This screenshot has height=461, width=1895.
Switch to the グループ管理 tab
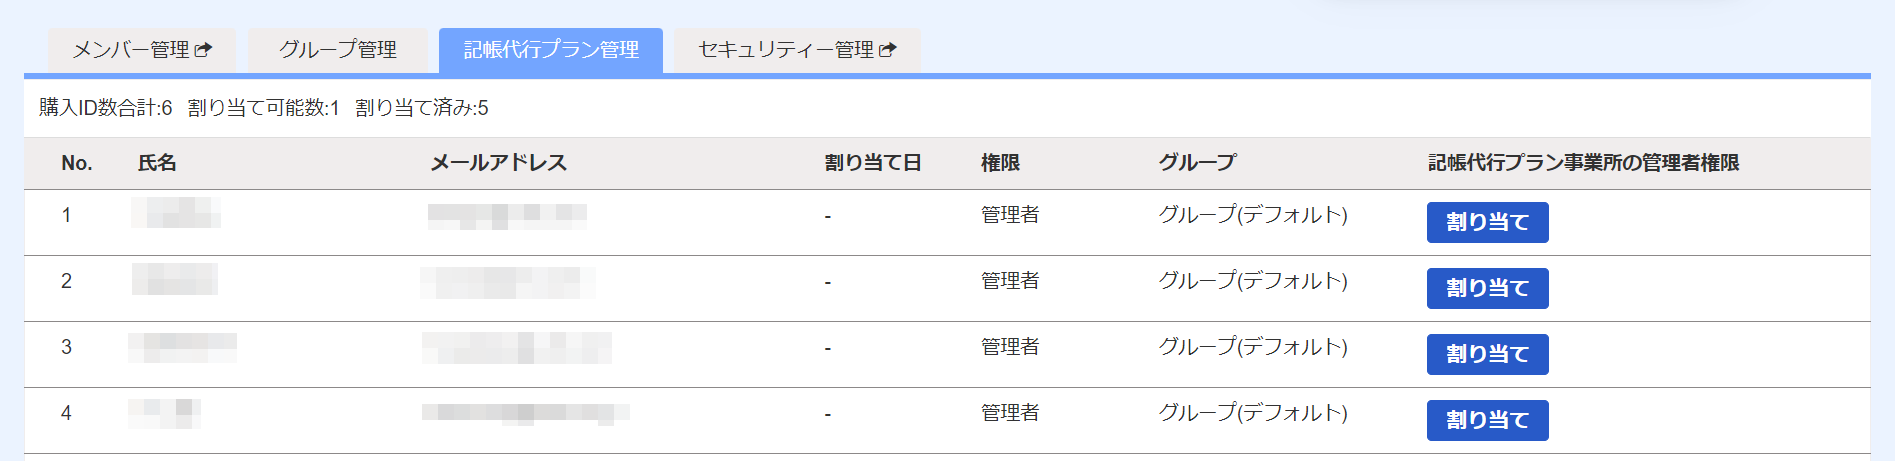tap(338, 50)
